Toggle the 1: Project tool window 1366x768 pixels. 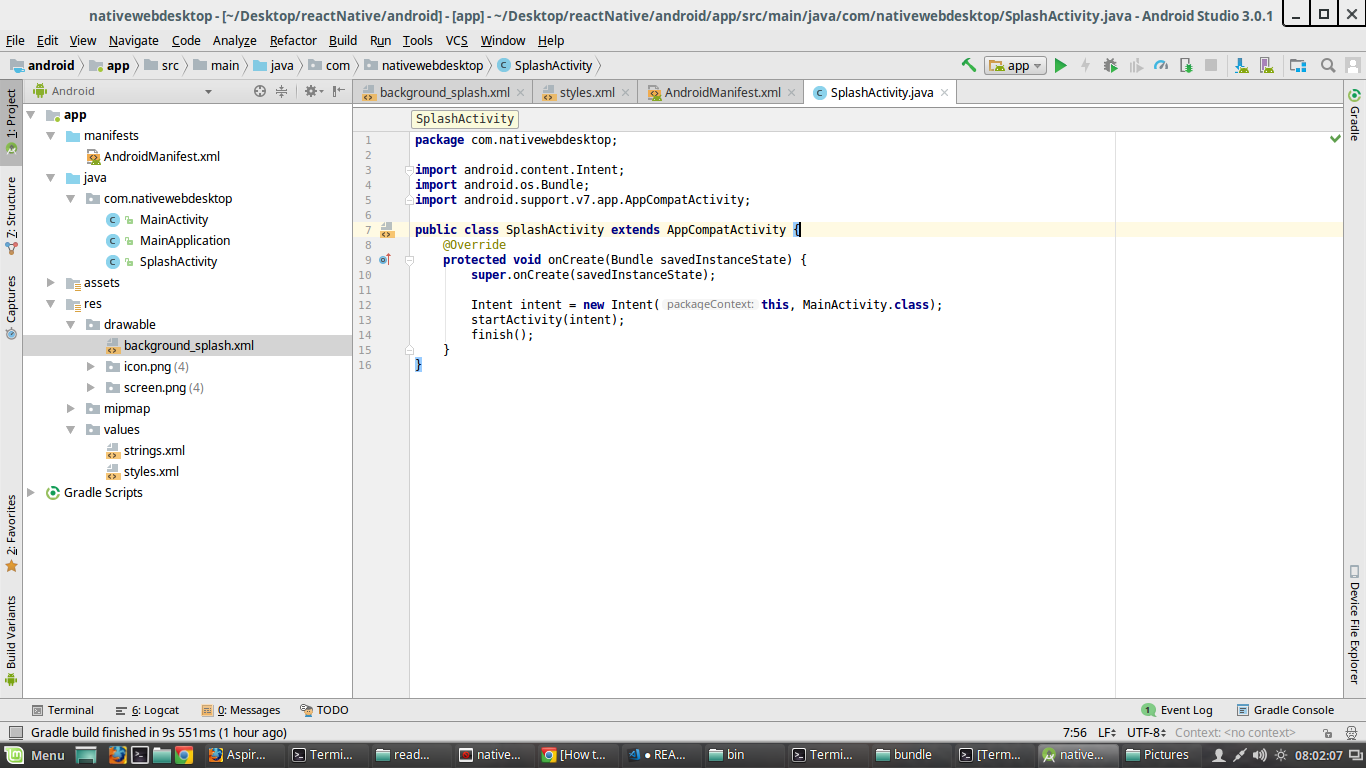pos(11,122)
